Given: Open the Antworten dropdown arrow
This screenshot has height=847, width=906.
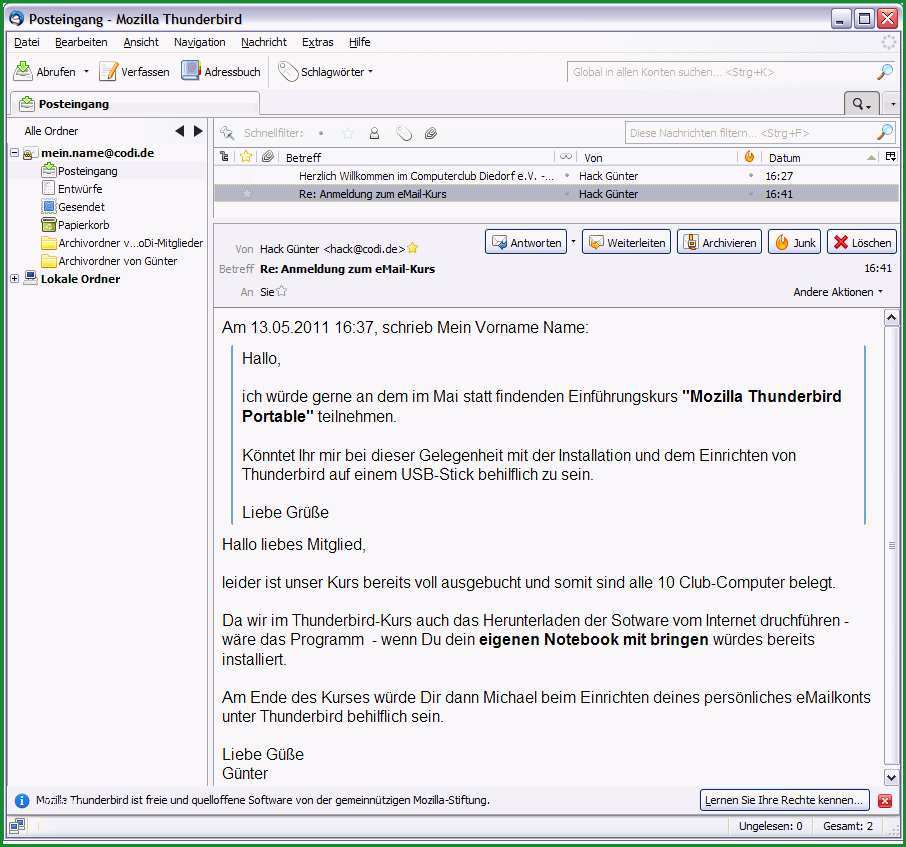Looking at the screenshot, I should [573, 243].
